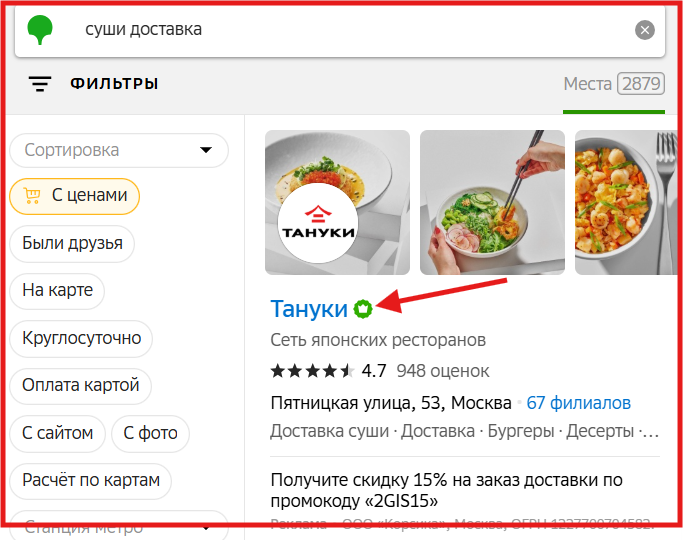Click the green verified badge by Тануки
Screen dimensions: 684x540
coord(363,309)
